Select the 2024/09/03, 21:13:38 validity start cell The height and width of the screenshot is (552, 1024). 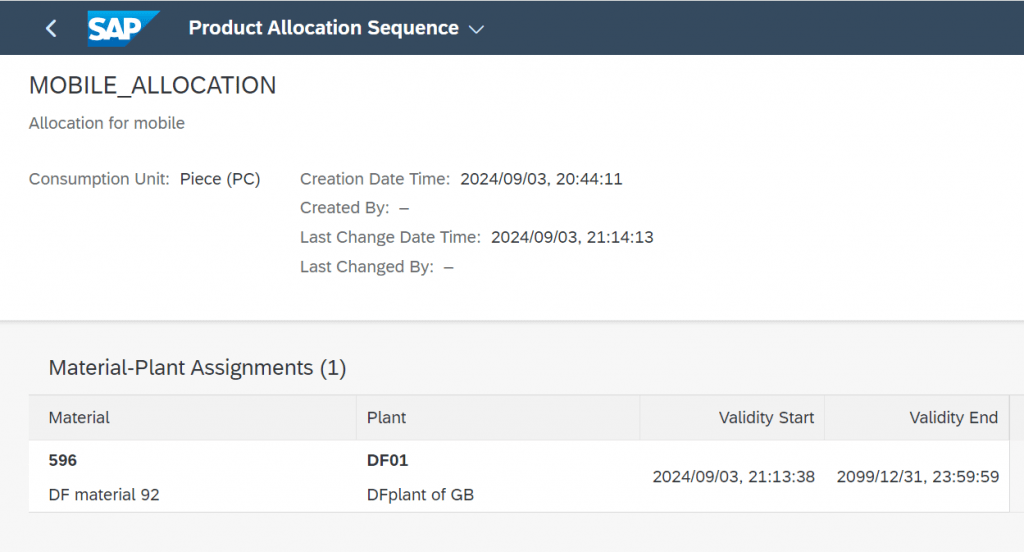733,477
